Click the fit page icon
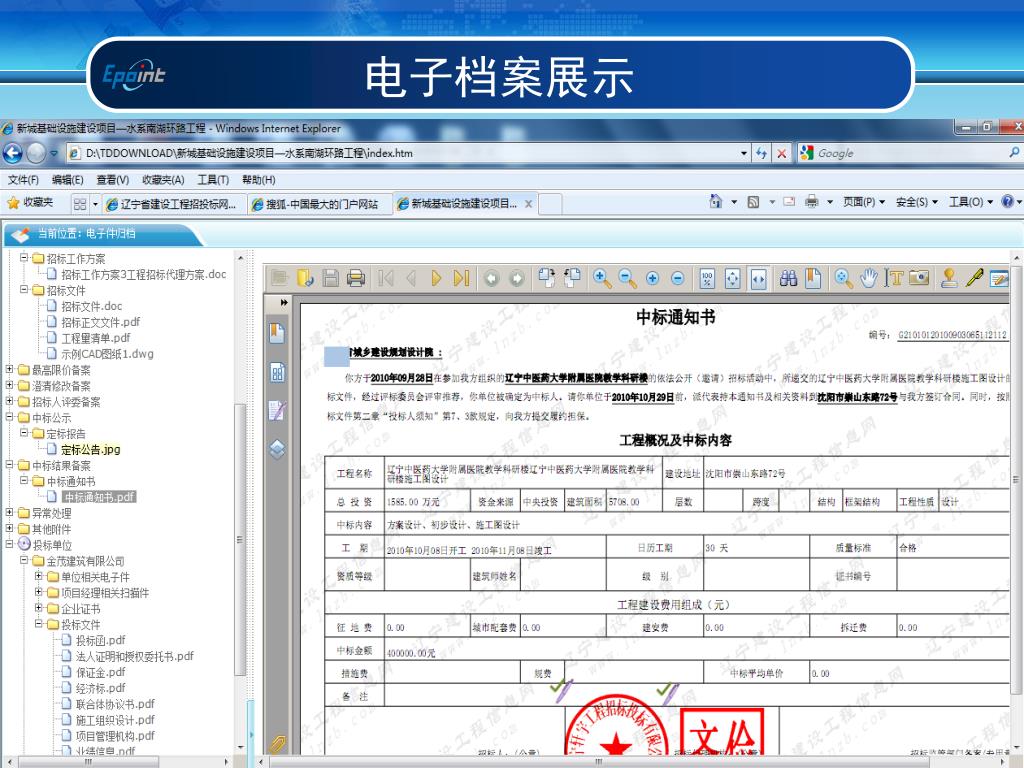 click(733, 279)
